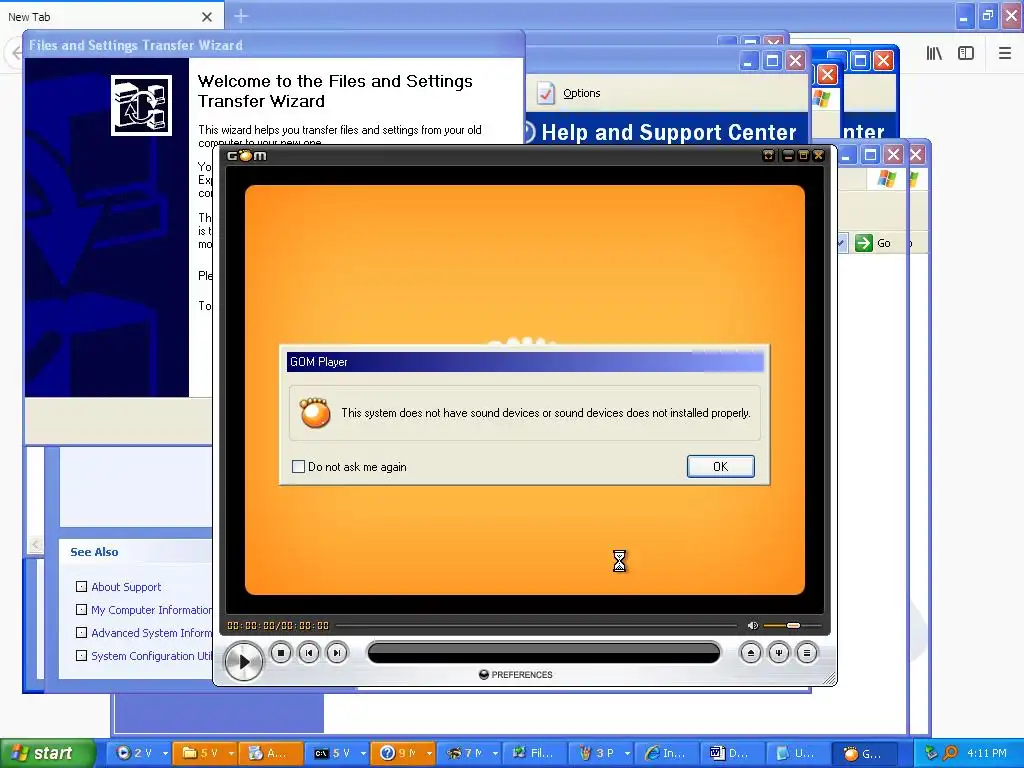Viewport: 1024px width, 768px height.
Task: Click the Options icon in Help Center
Action: point(546,93)
